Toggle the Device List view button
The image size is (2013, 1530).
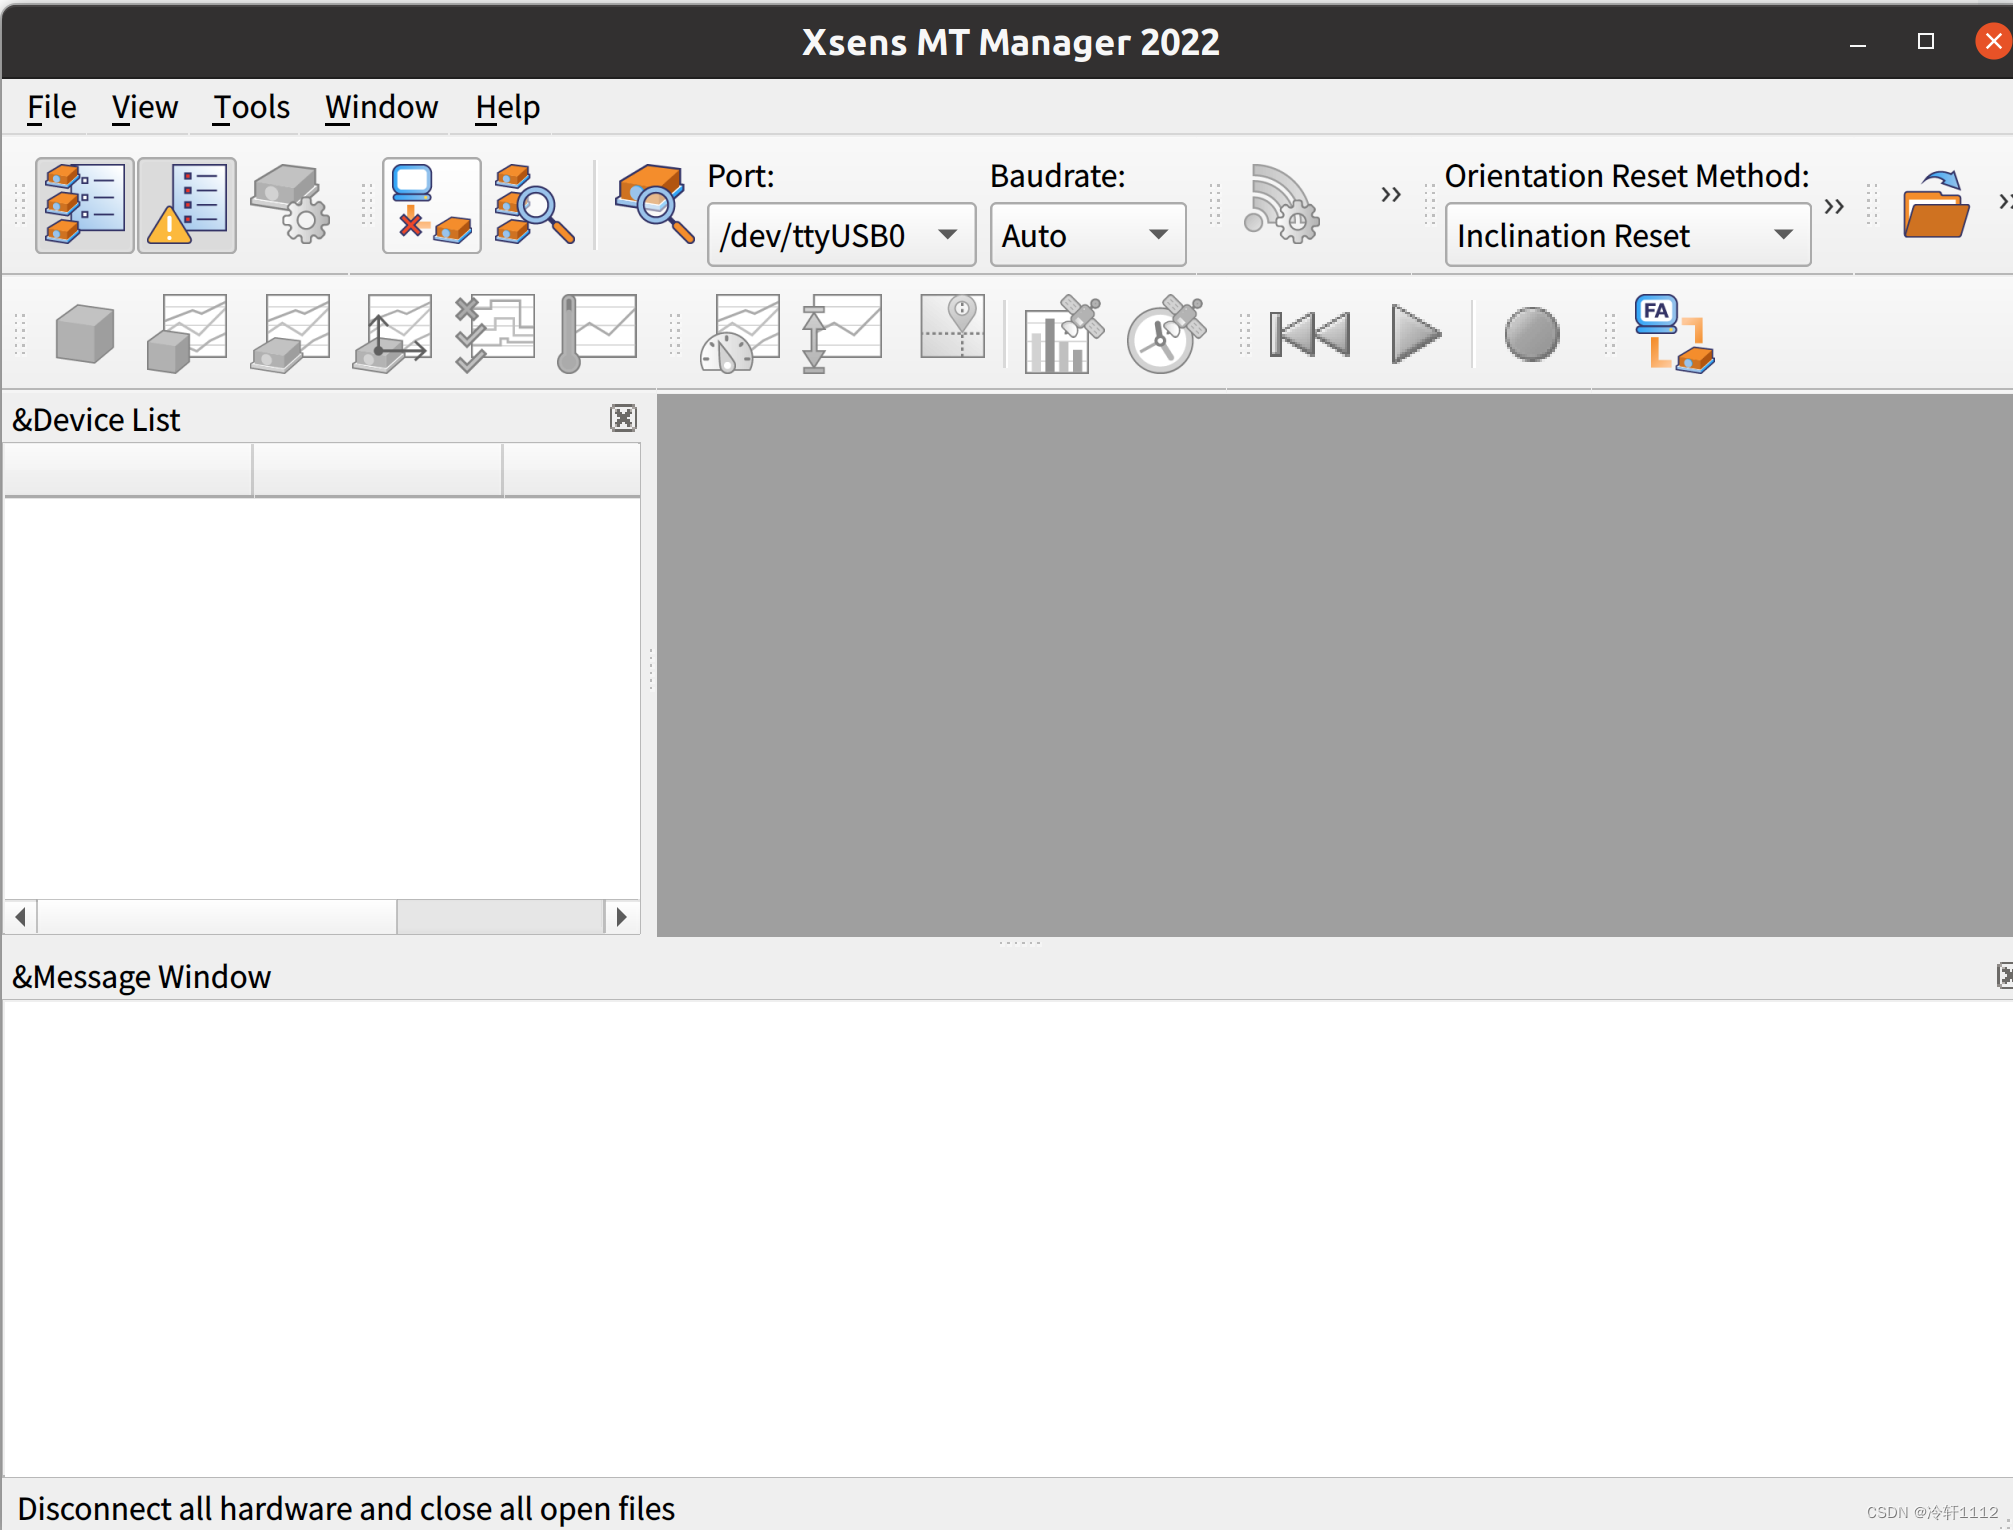[x=85, y=205]
